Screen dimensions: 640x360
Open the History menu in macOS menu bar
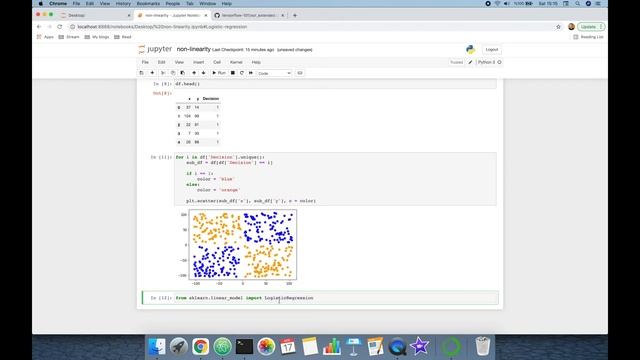[123, 4]
